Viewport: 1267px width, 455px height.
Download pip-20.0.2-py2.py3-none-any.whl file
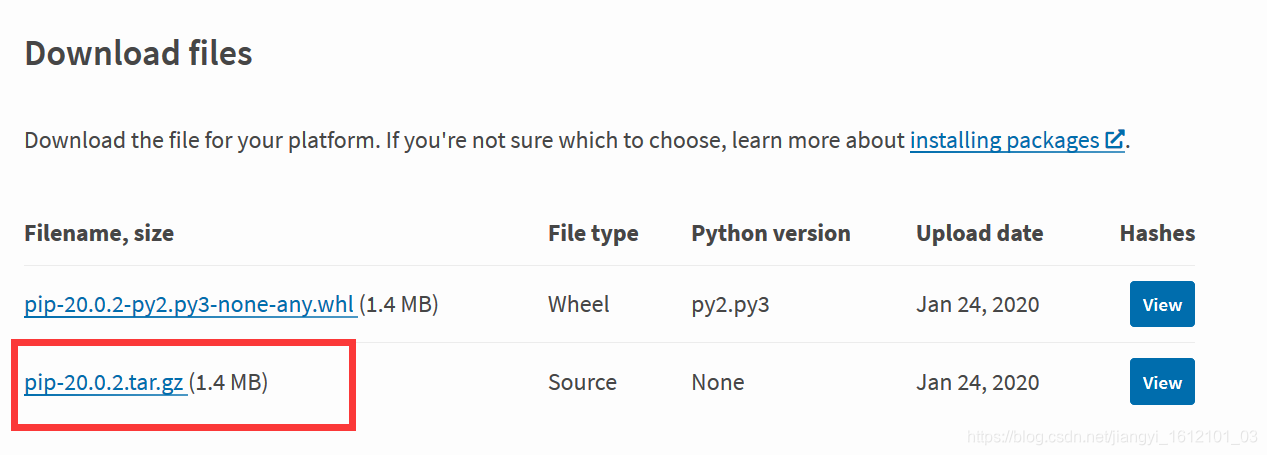click(x=189, y=304)
